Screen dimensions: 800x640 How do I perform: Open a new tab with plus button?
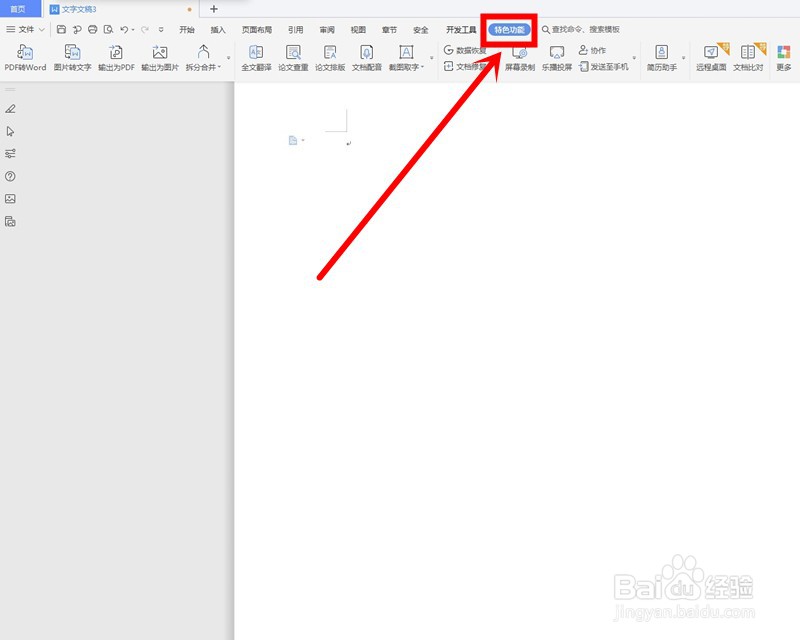(214, 9)
